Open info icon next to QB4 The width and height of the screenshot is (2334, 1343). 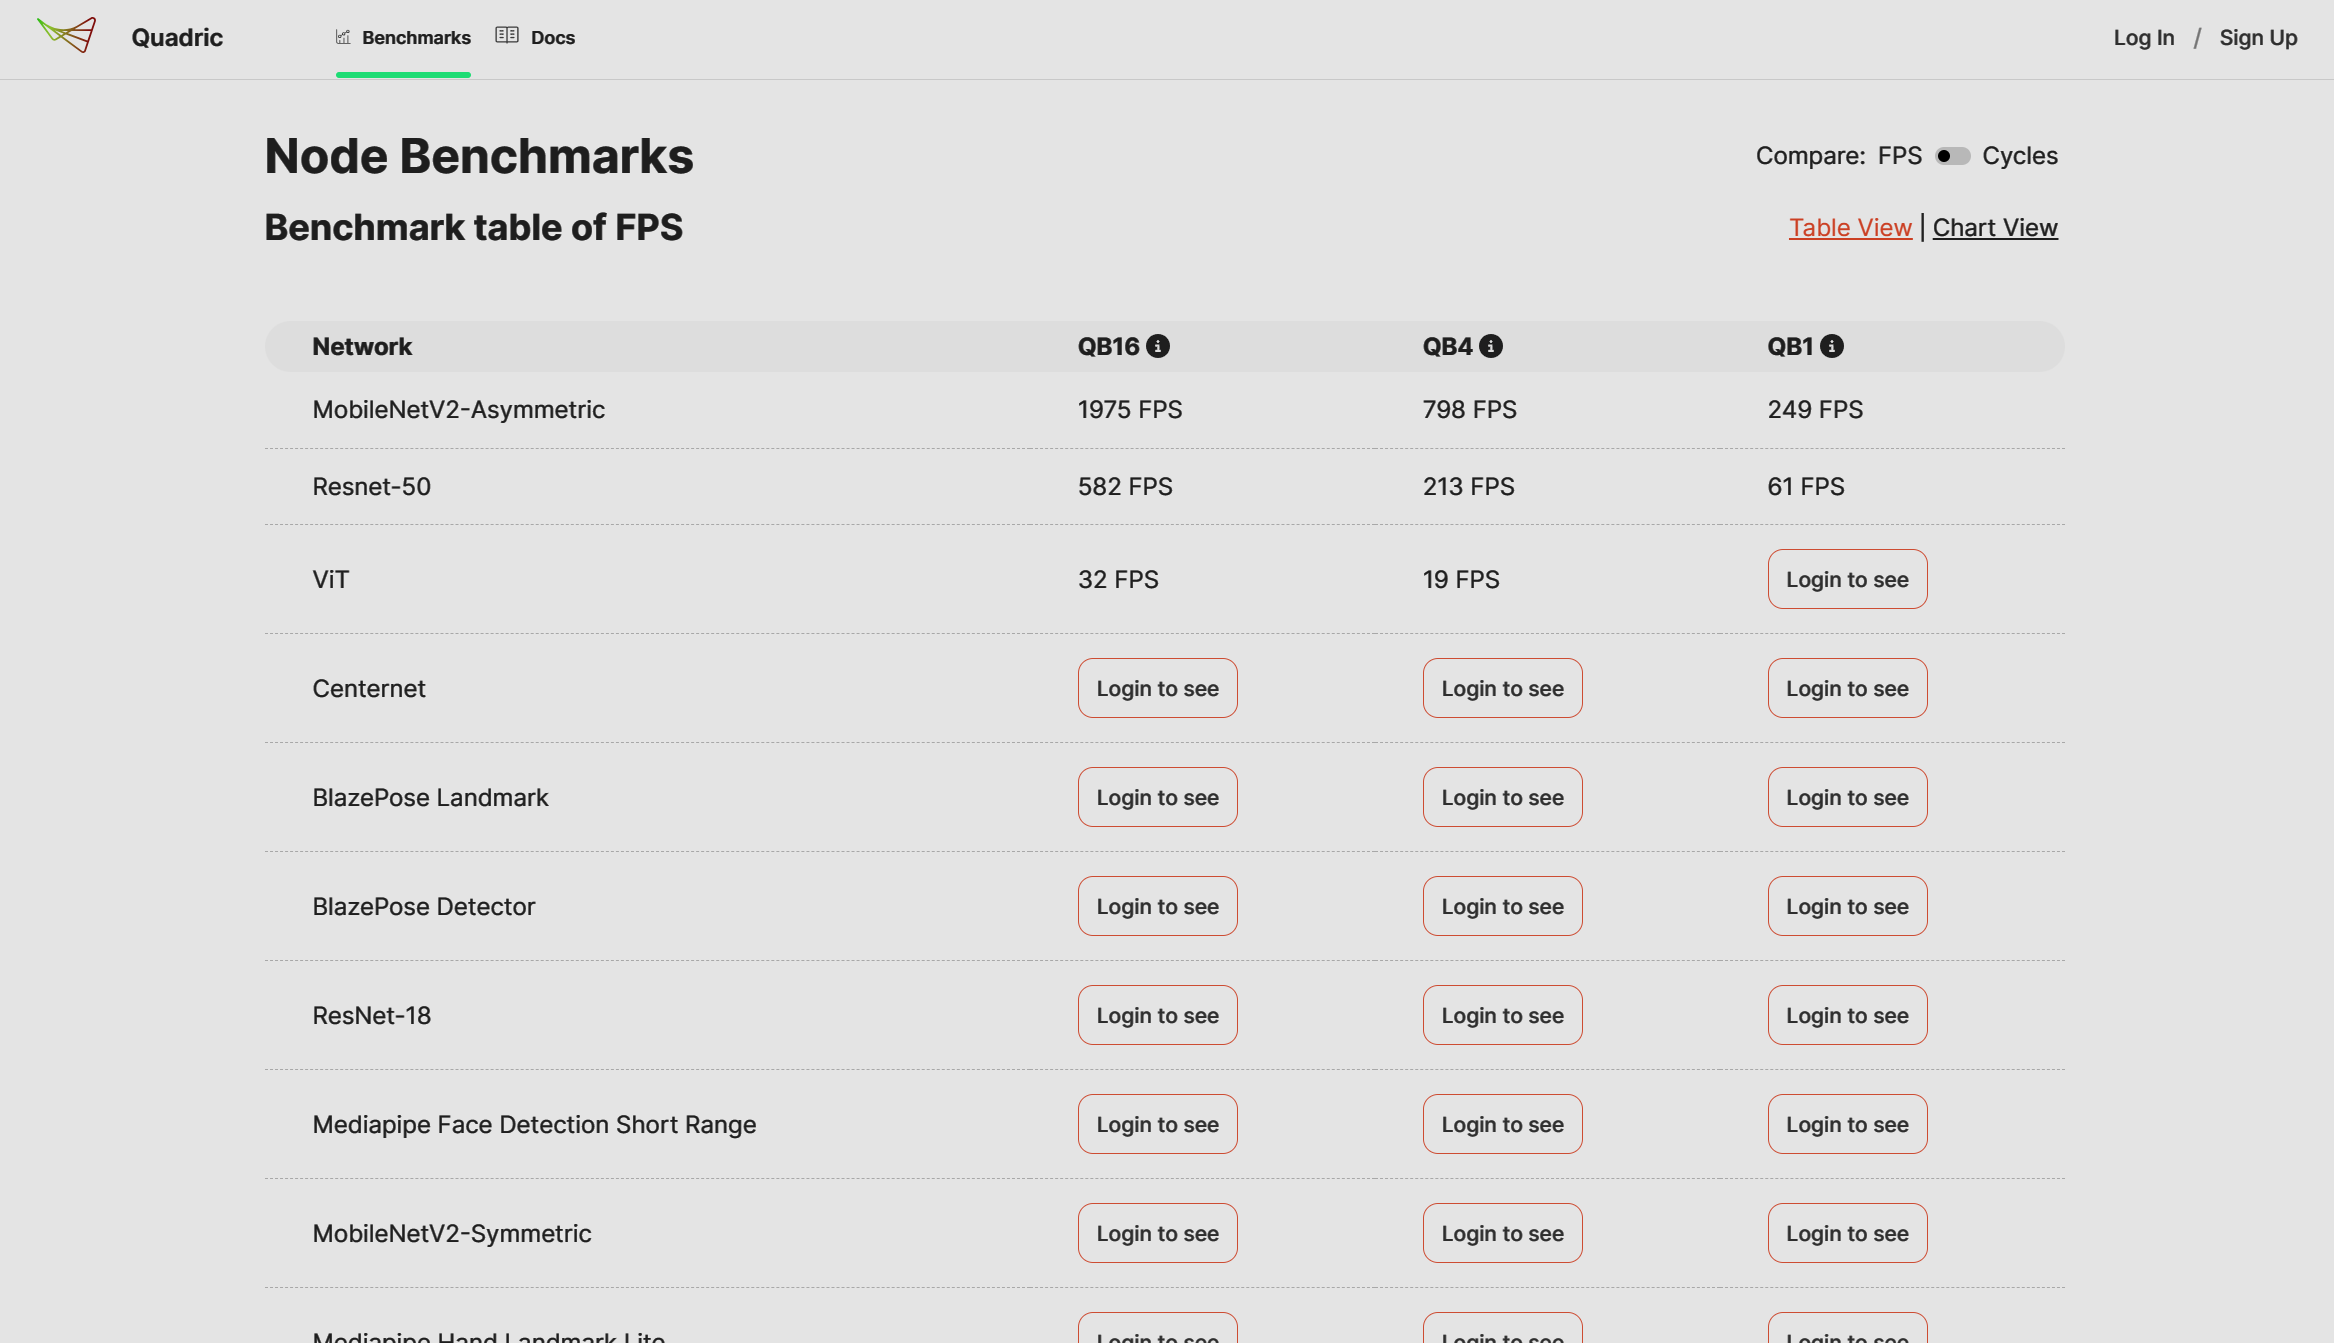click(1491, 346)
